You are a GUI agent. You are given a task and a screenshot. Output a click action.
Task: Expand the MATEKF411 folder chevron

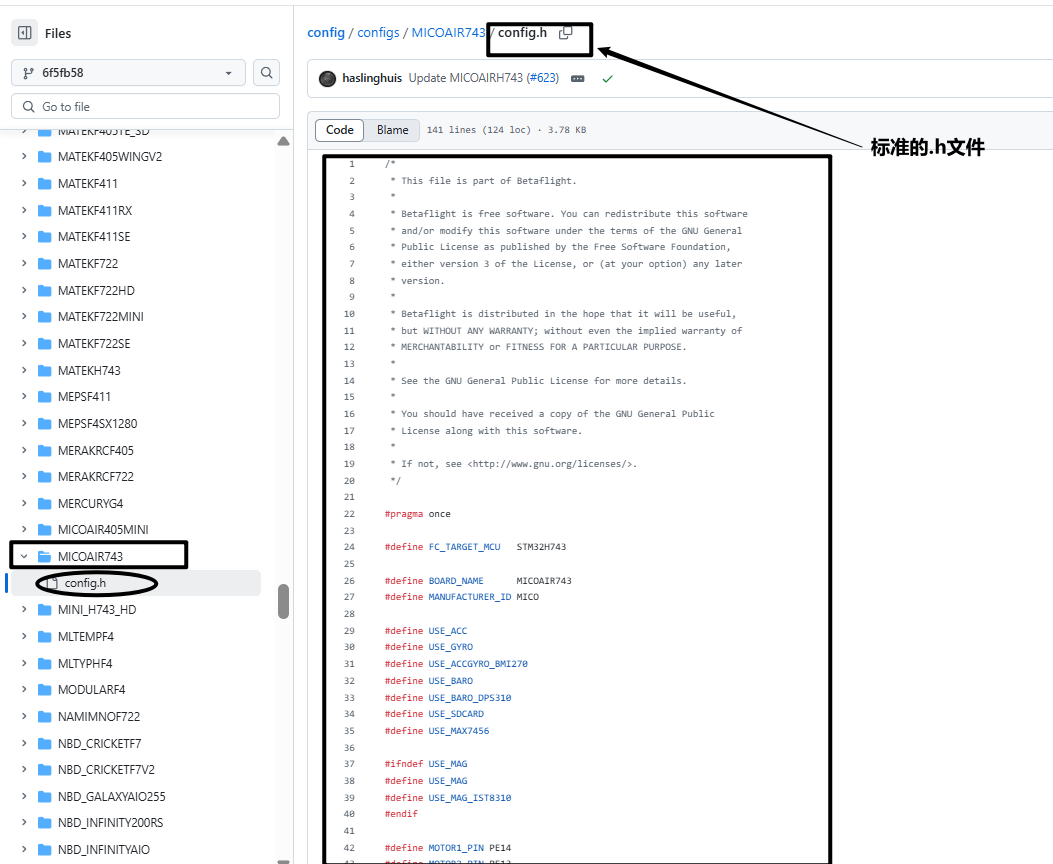point(24,184)
